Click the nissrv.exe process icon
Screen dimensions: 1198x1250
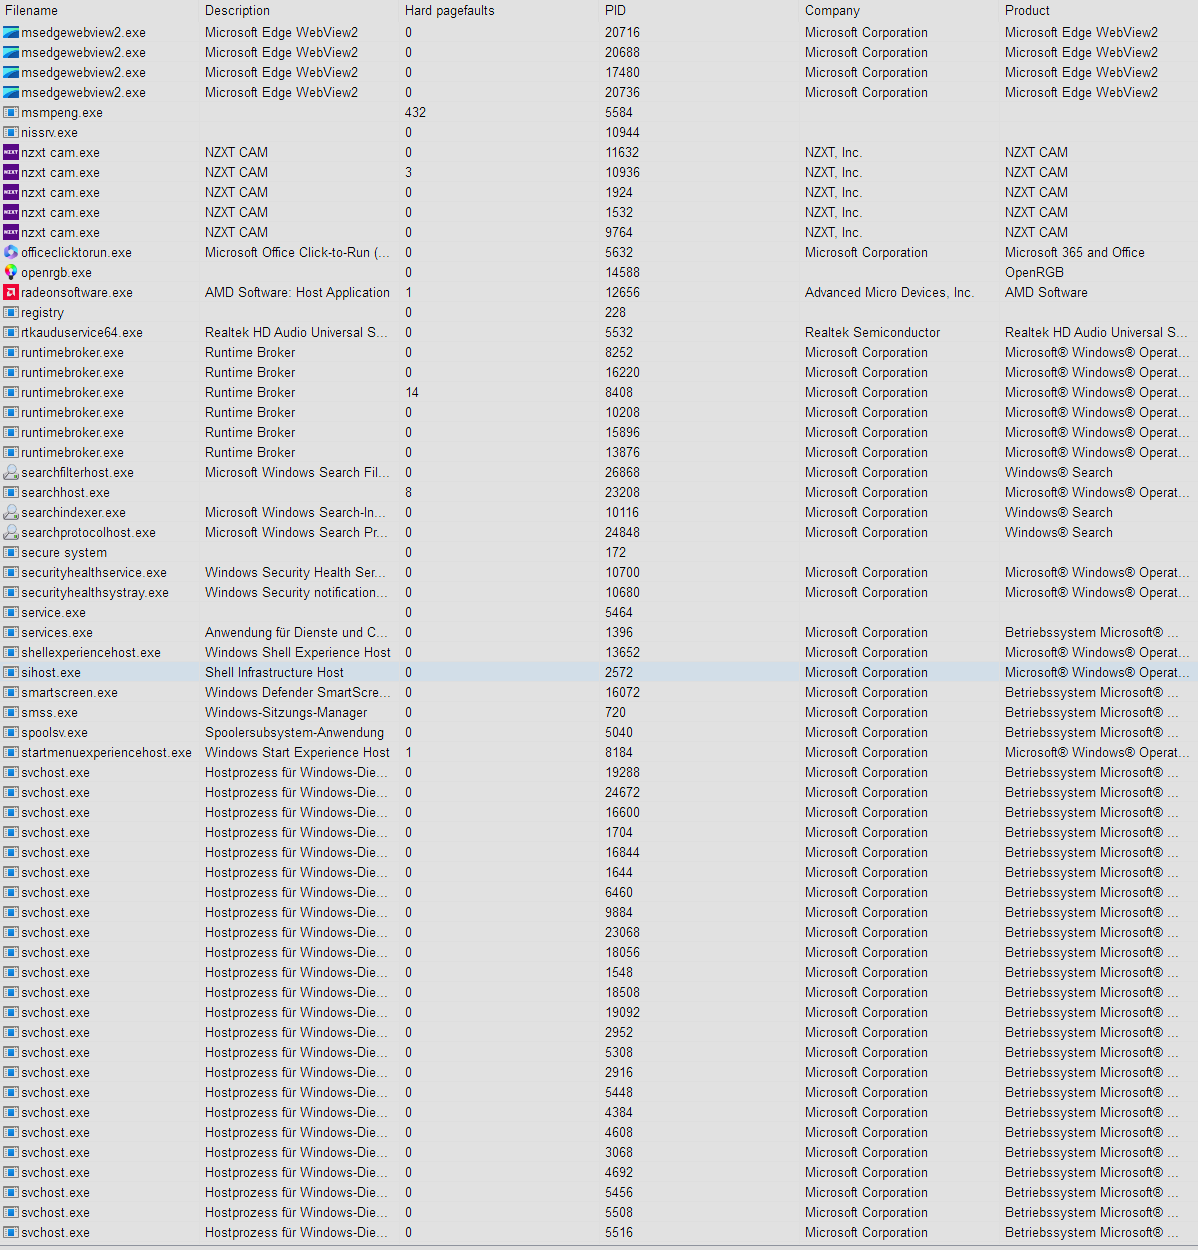11,132
